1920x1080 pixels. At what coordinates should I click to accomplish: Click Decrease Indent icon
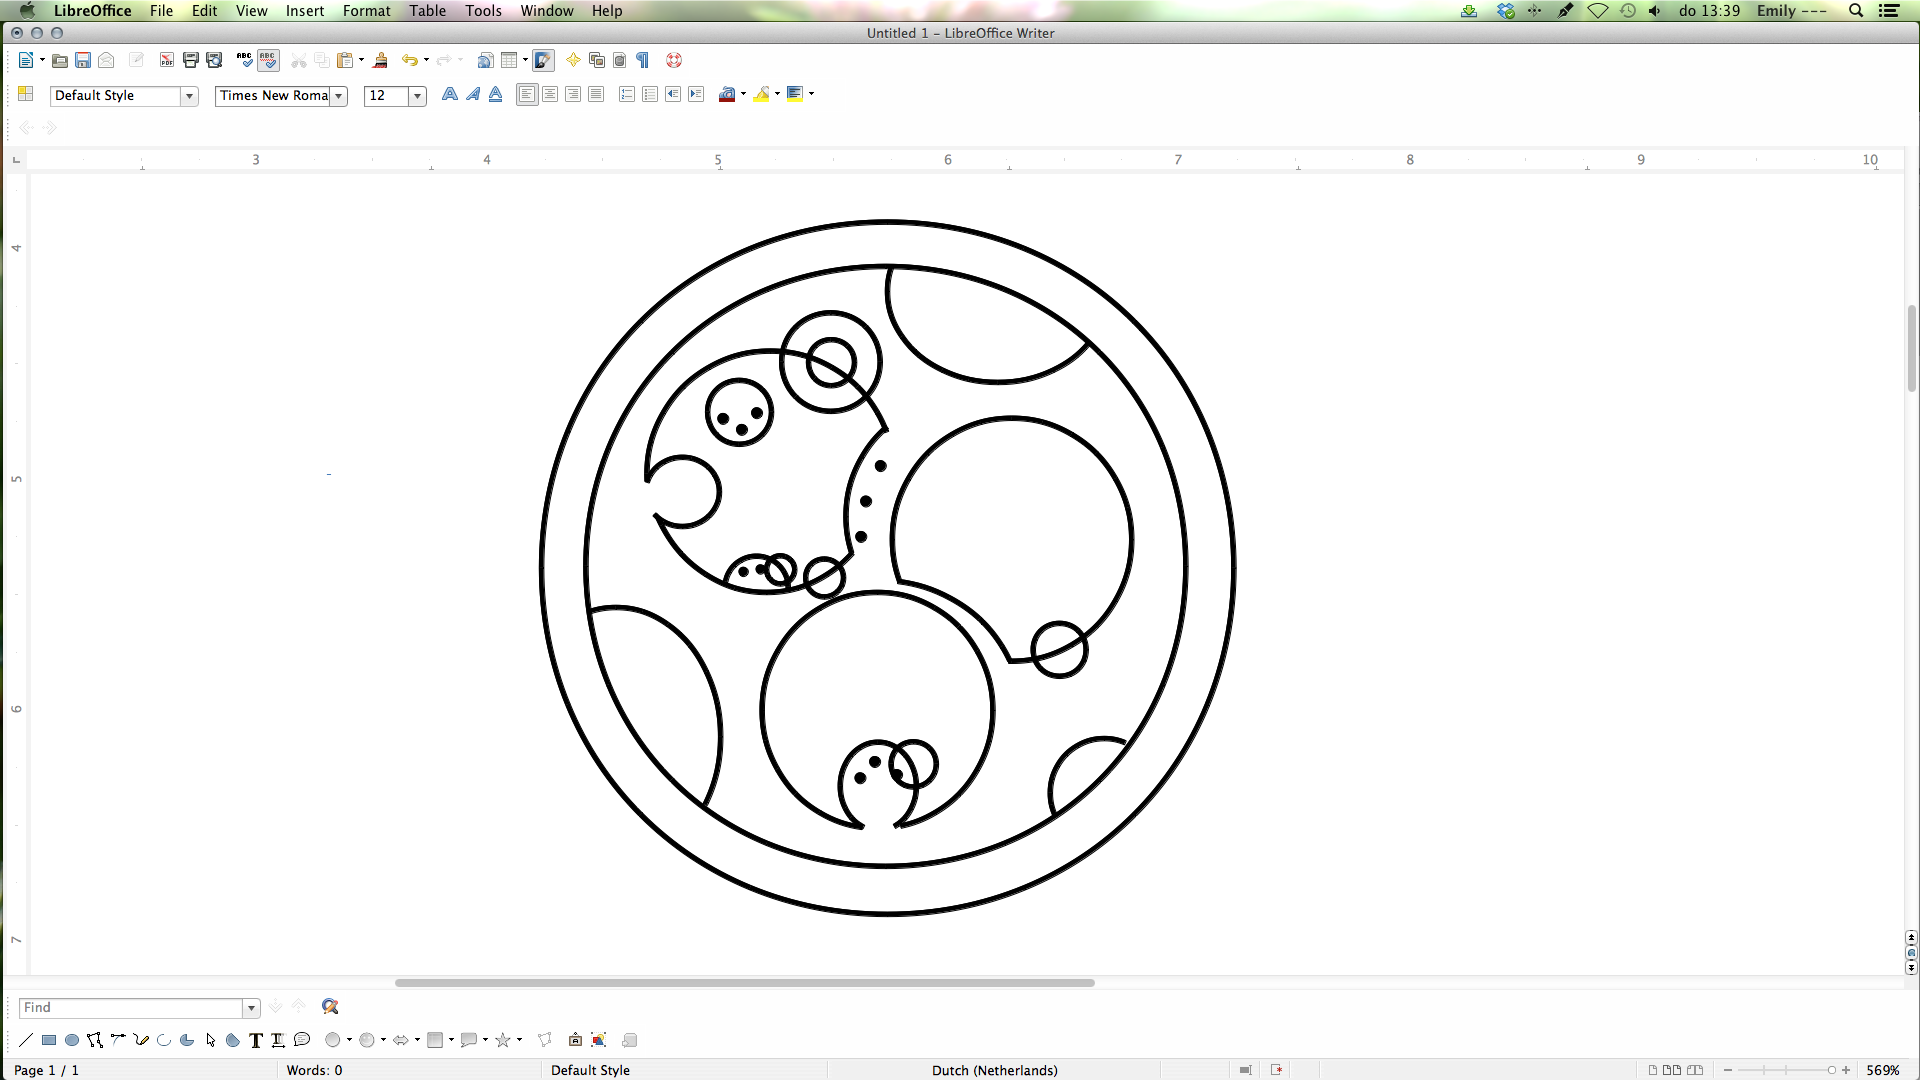point(673,94)
